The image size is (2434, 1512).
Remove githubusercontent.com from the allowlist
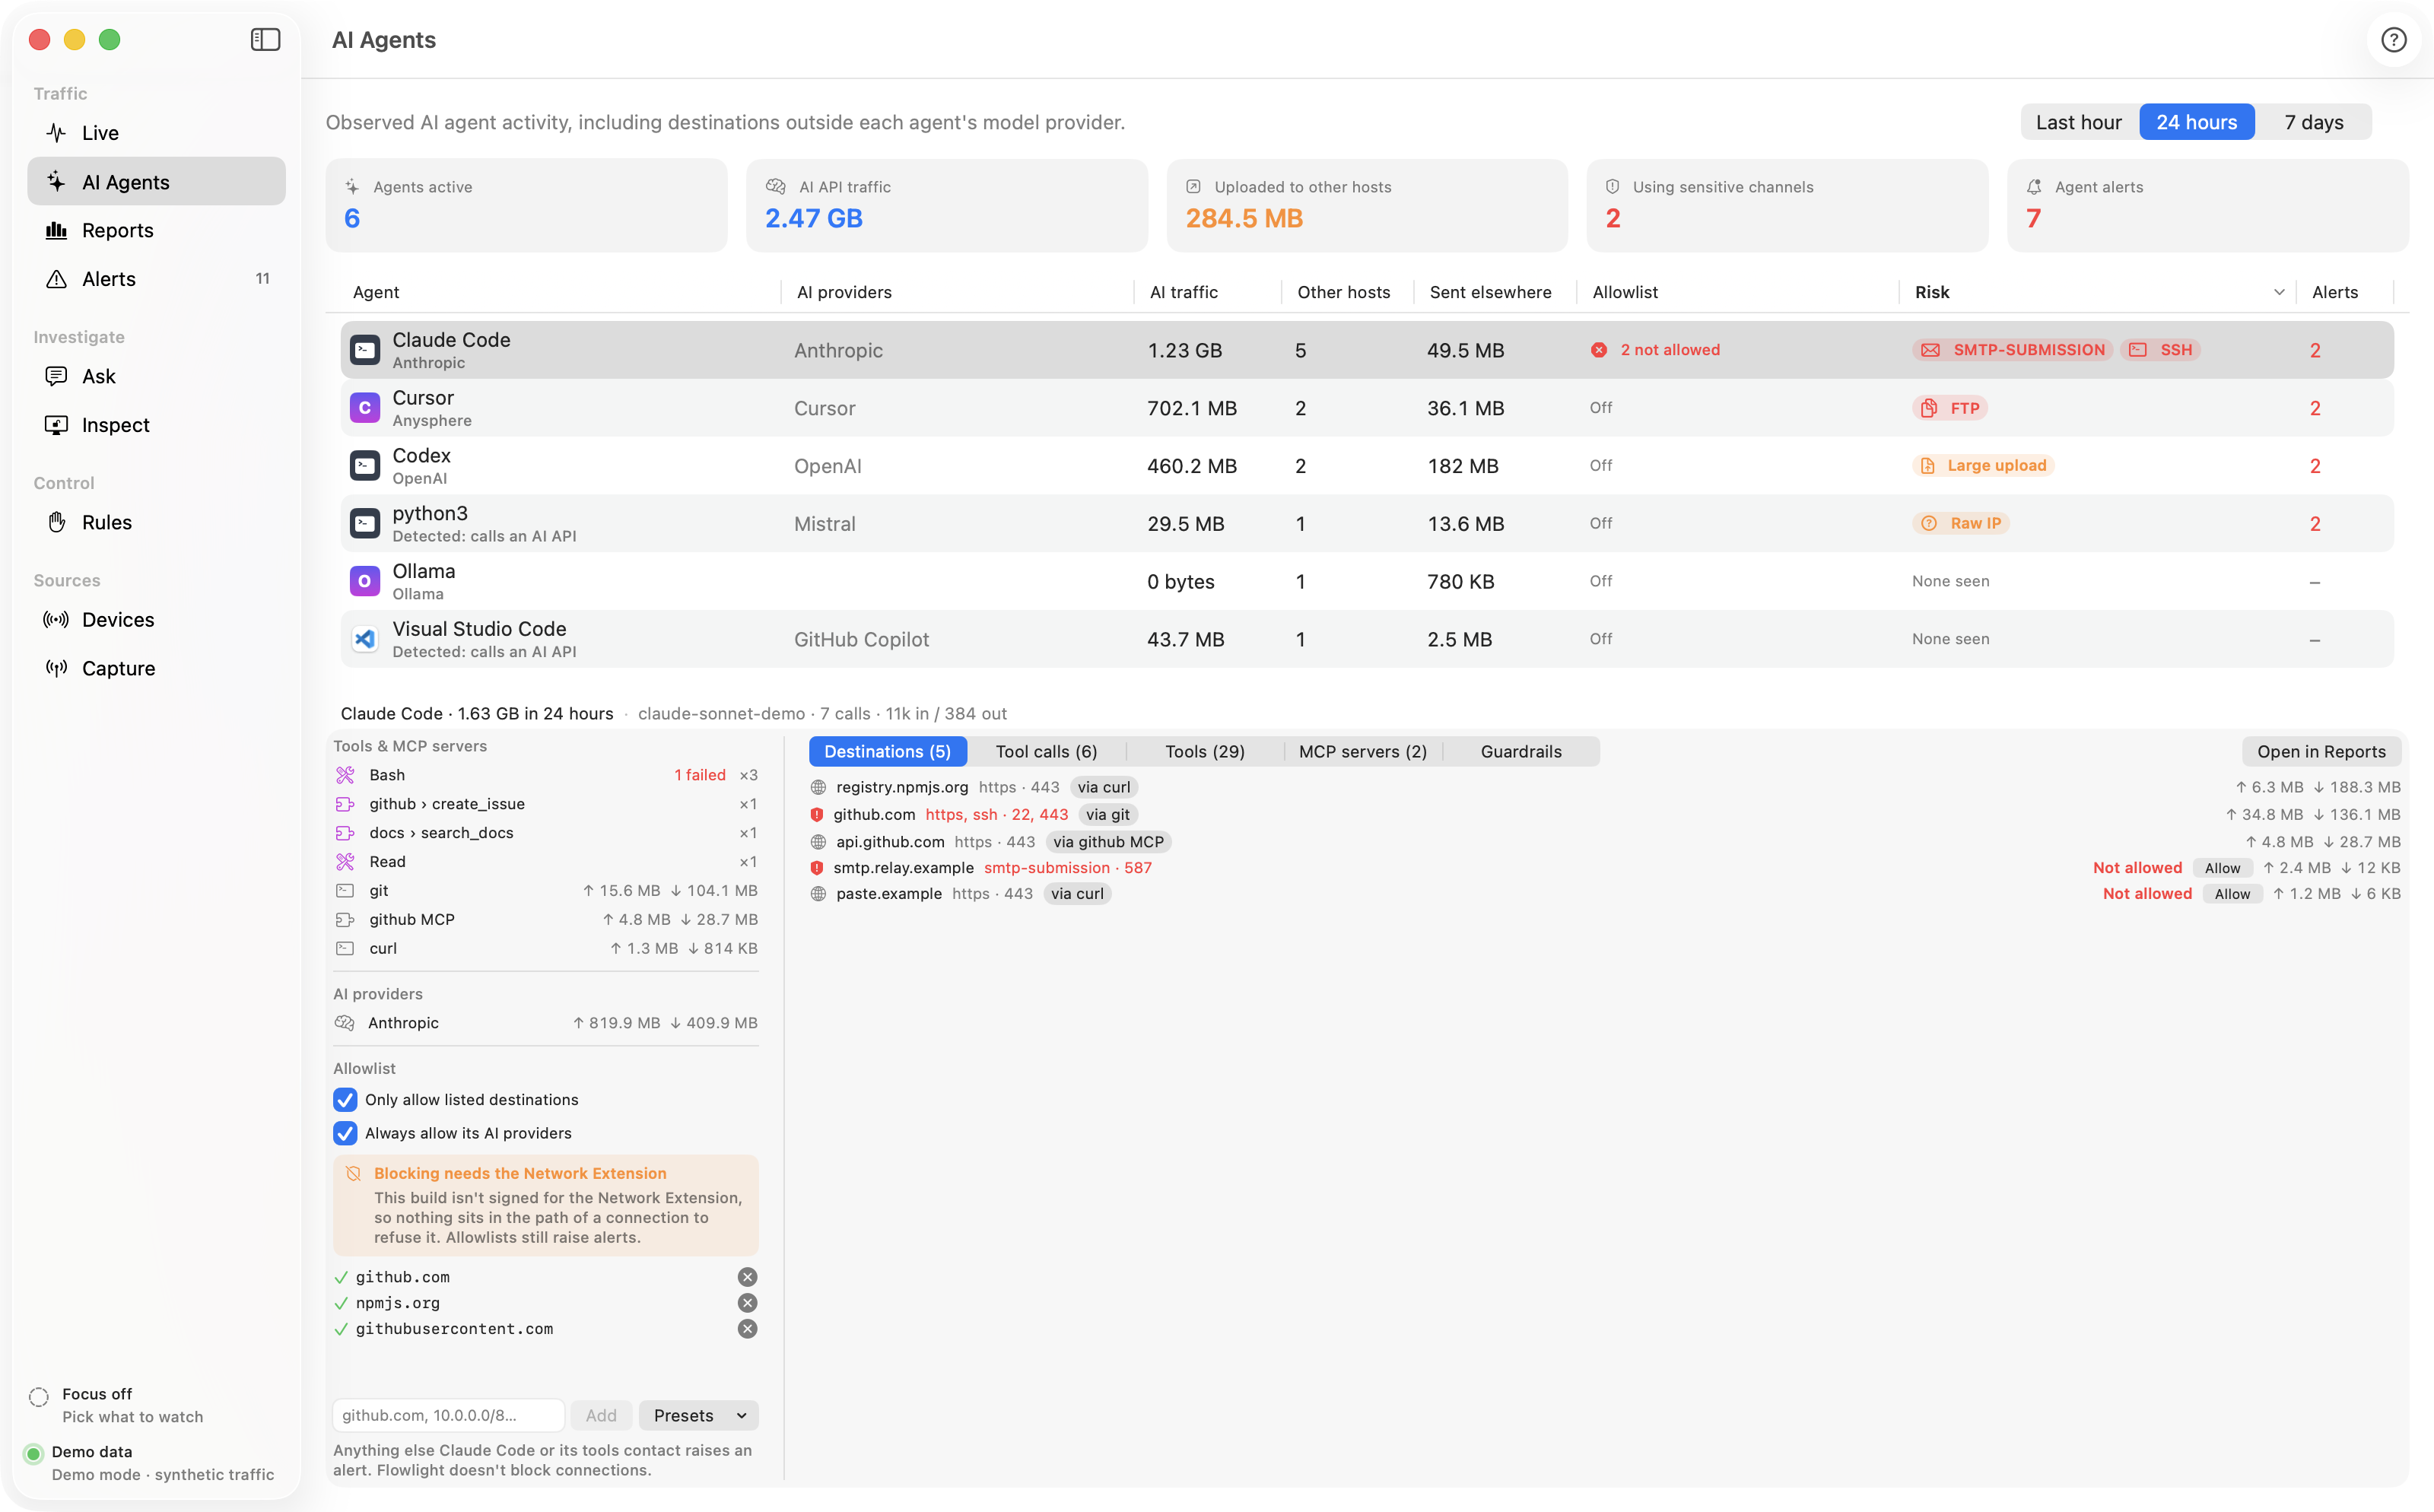[x=747, y=1329]
